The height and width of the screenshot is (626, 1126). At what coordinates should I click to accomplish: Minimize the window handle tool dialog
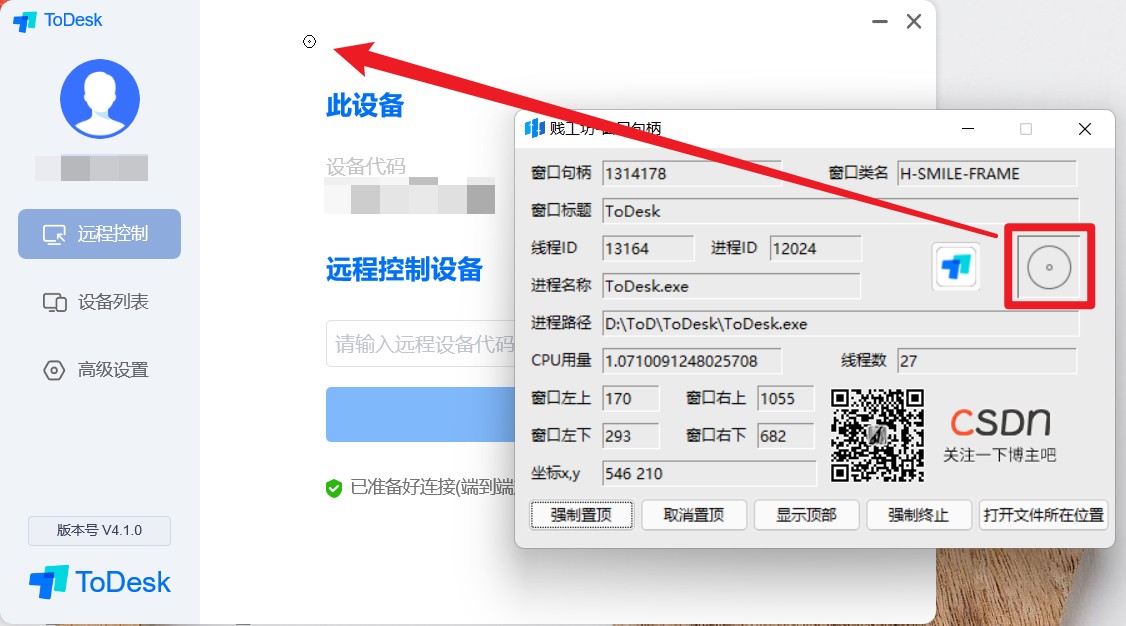tap(968, 129)
